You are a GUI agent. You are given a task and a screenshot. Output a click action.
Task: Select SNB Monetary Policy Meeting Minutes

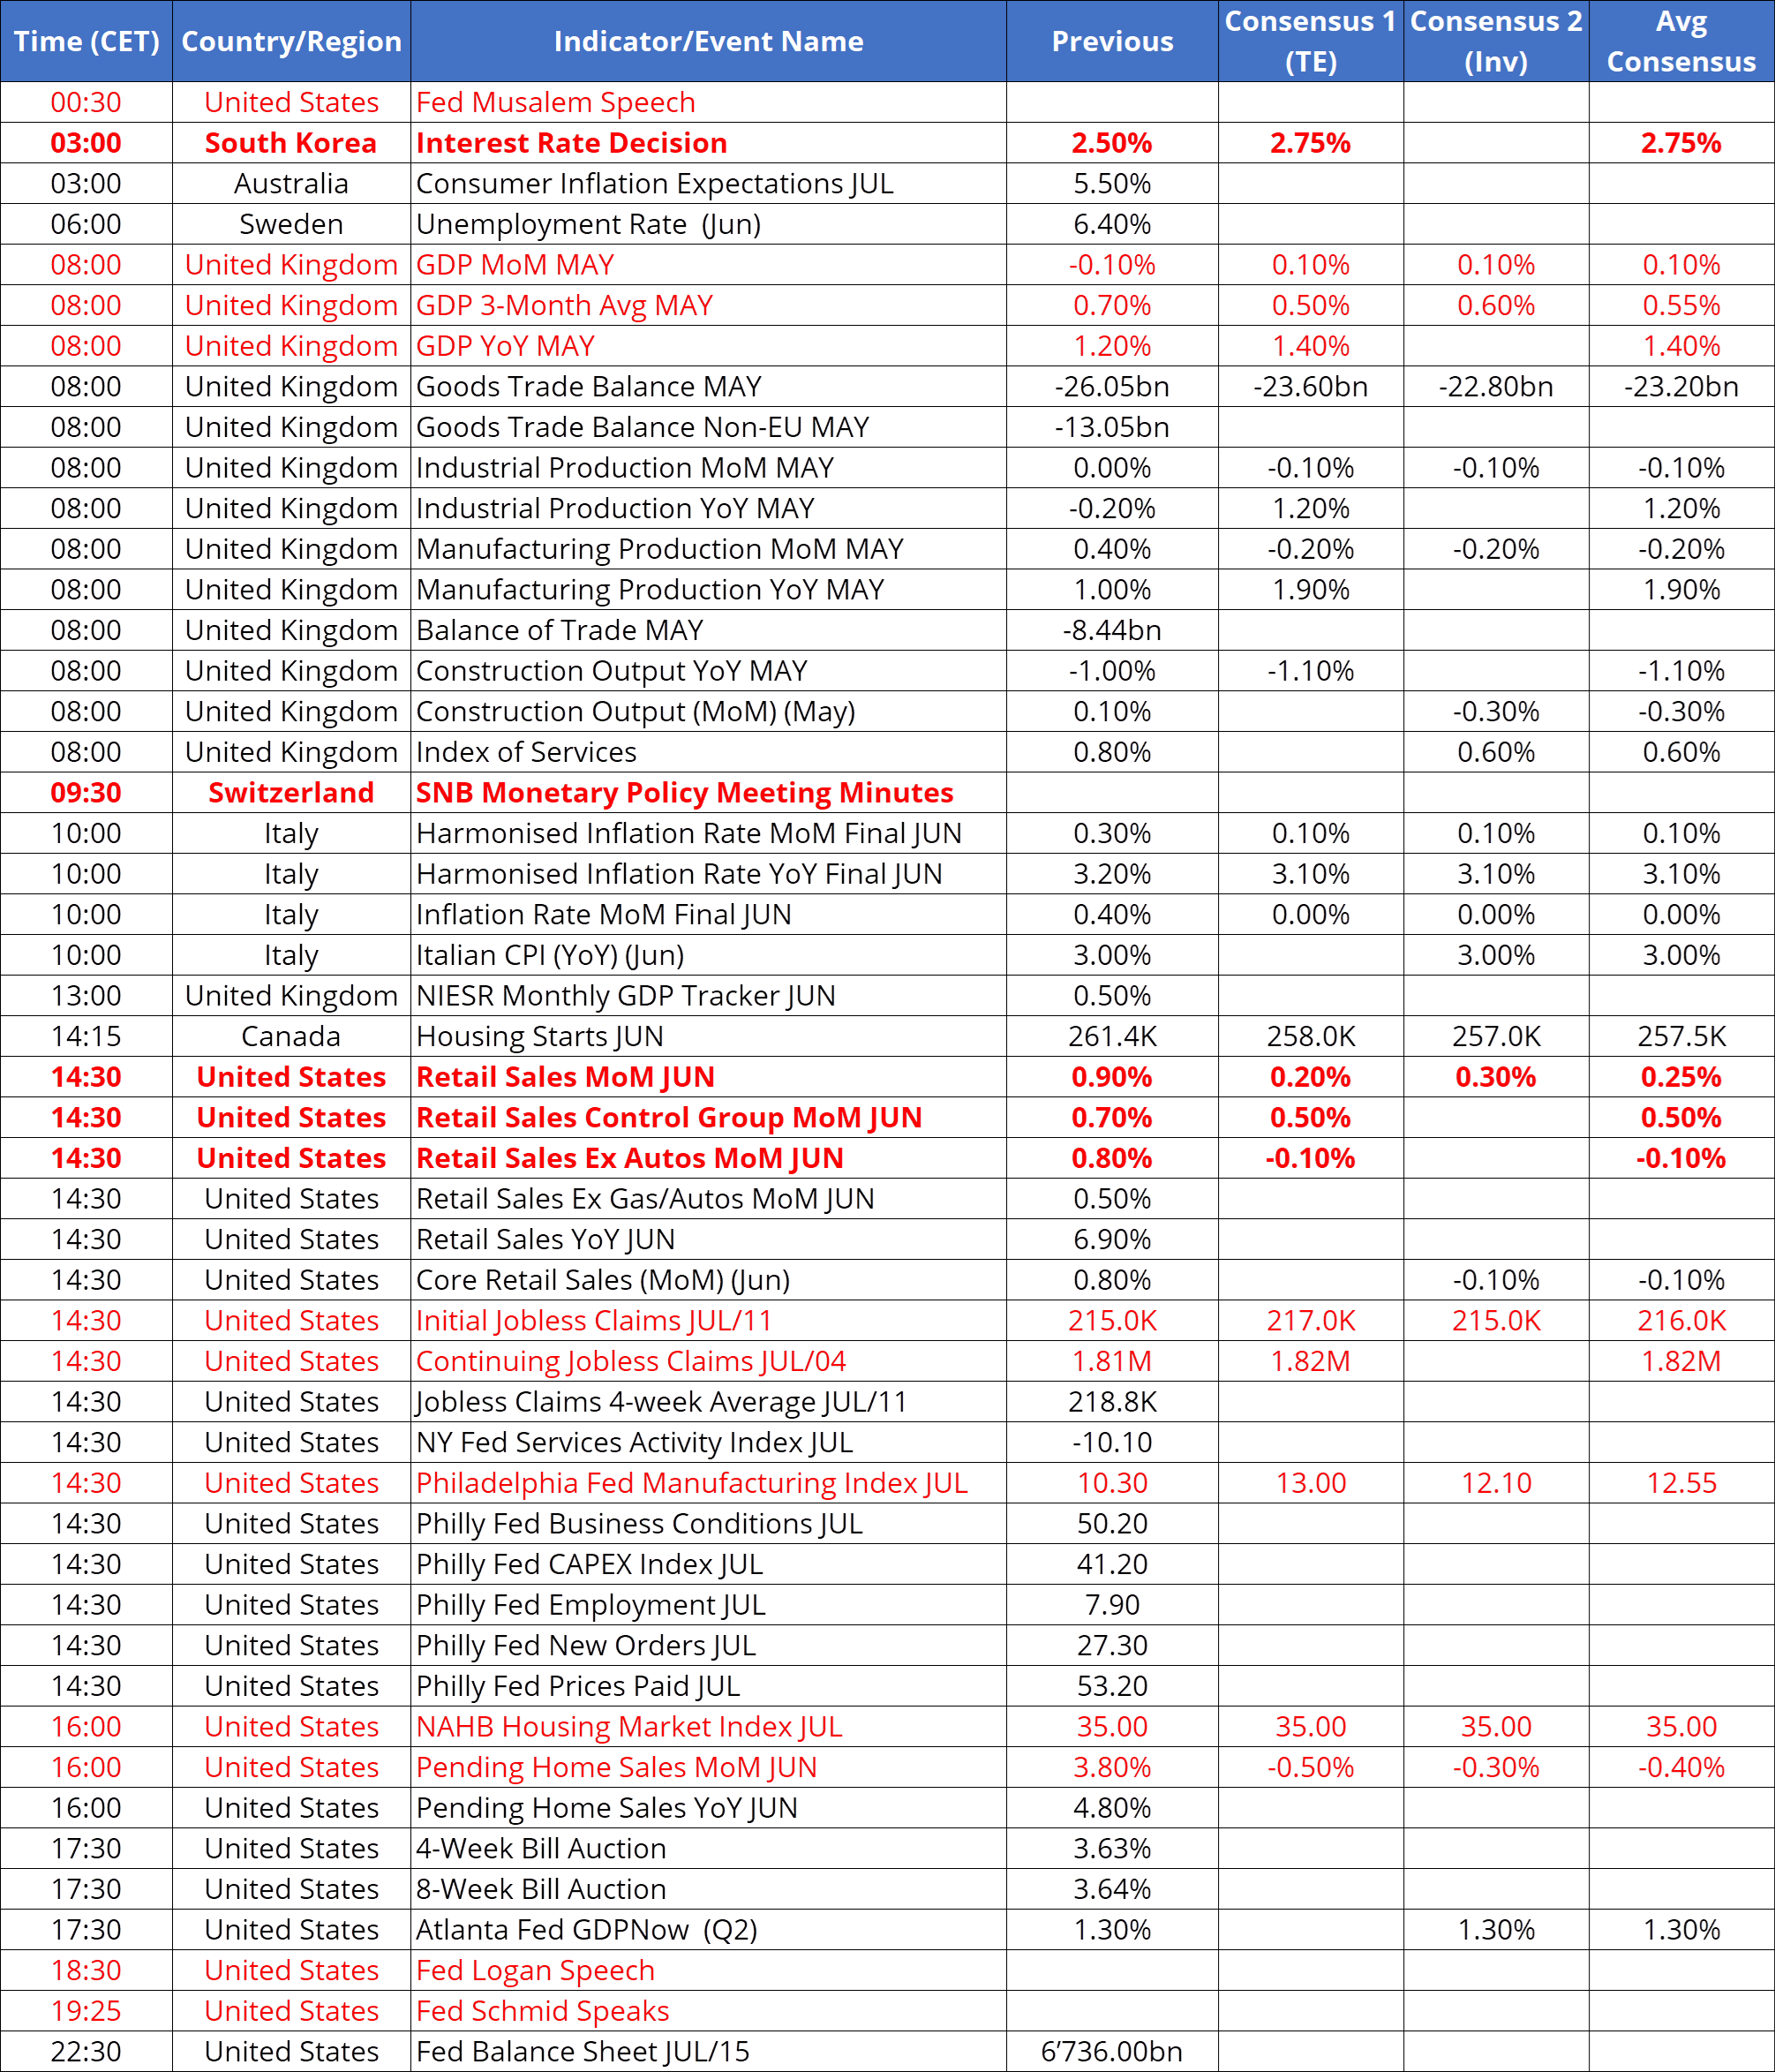(708, 793)
